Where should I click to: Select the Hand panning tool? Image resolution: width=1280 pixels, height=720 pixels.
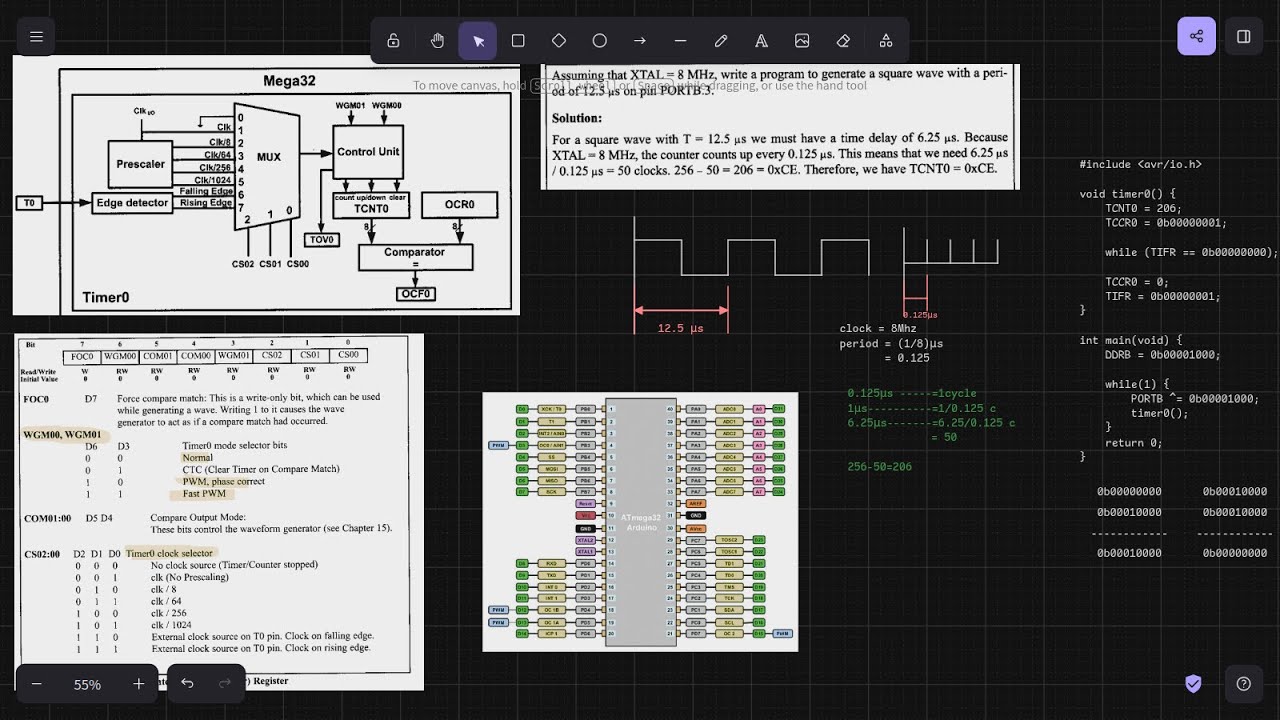point(437,41)
